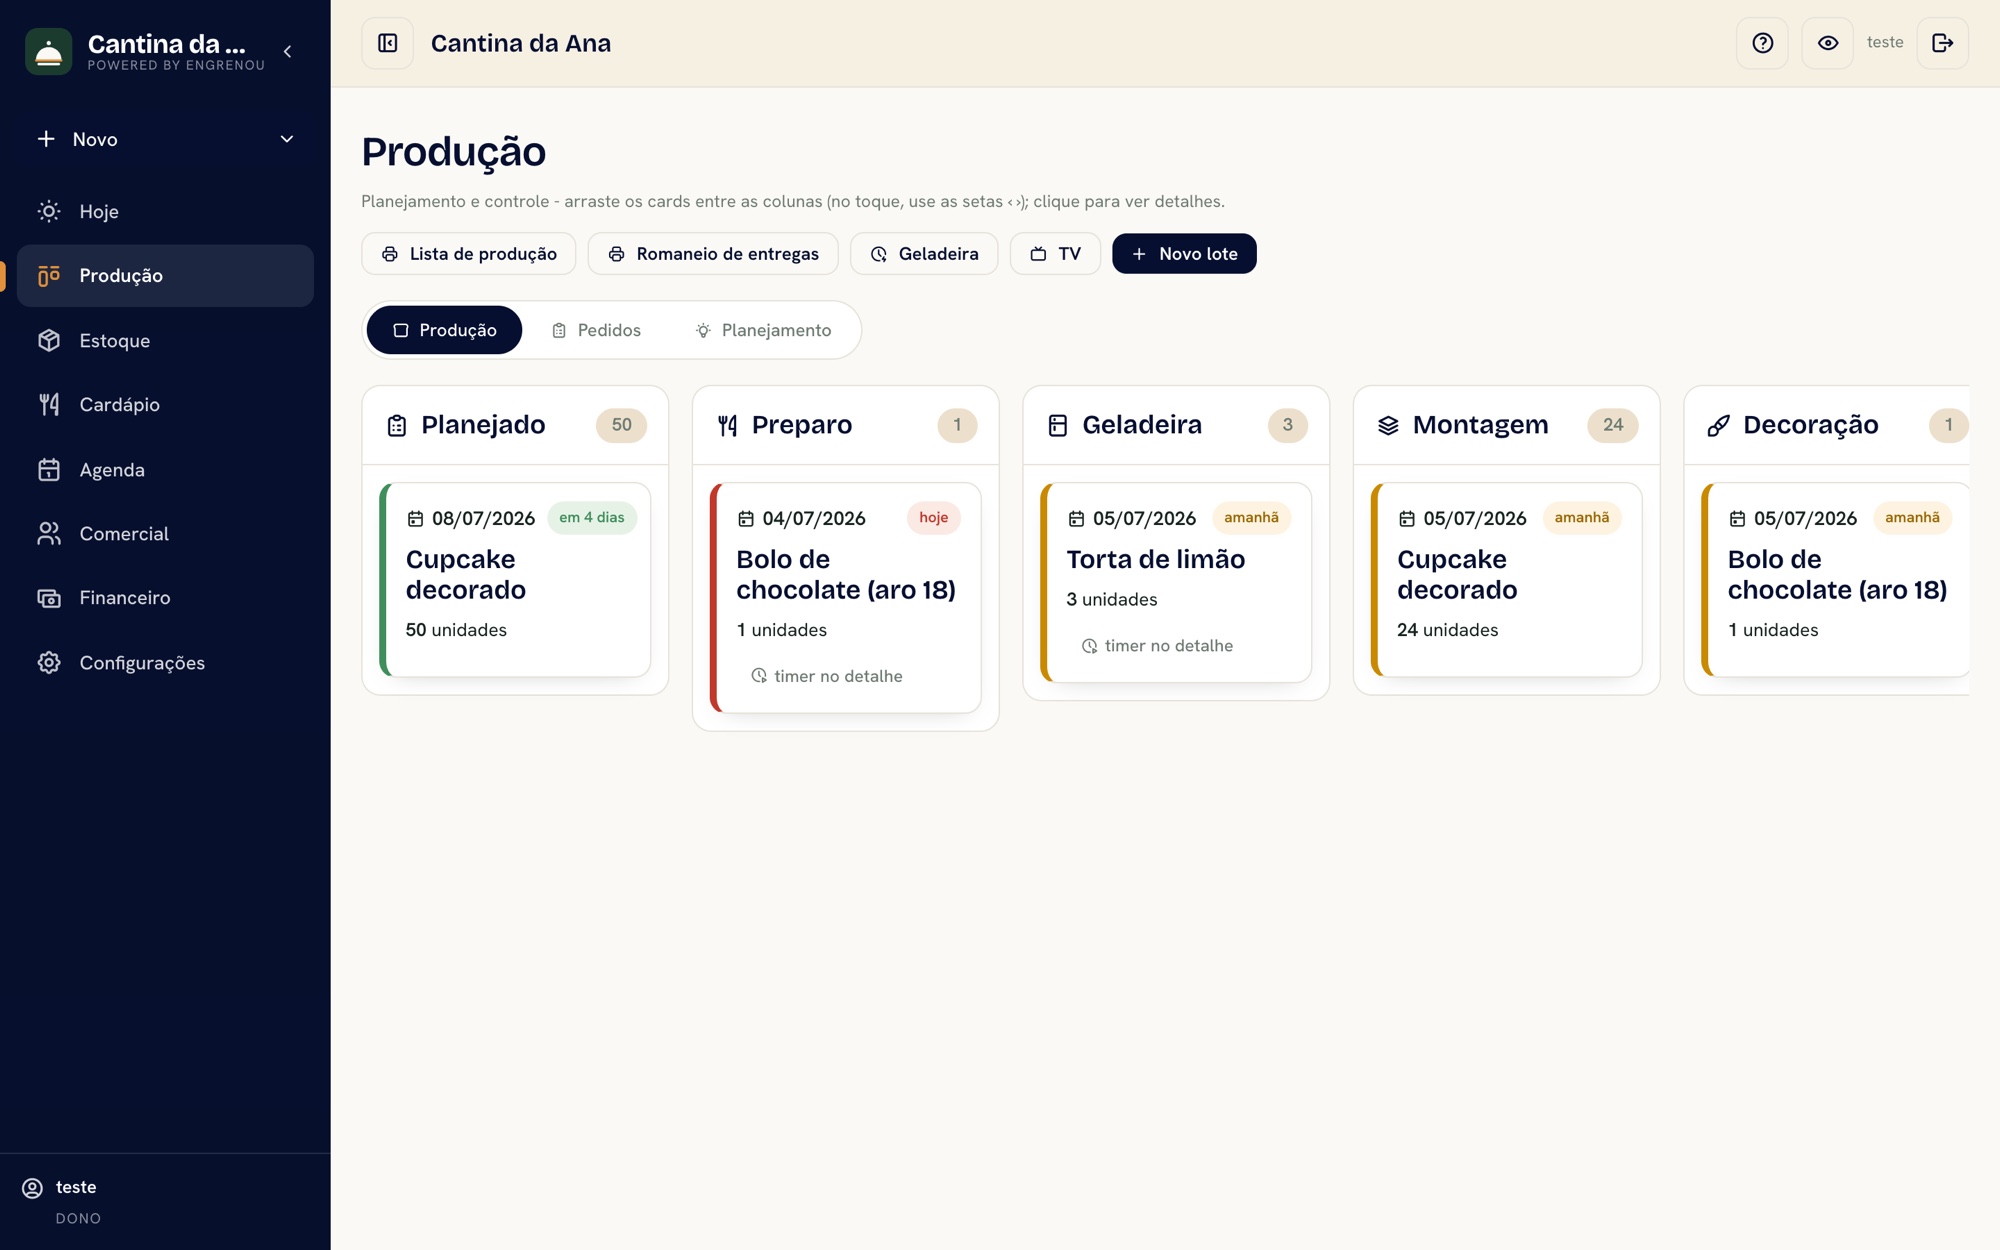Click the 'hoje' badge on Preparo card
This screenshot has width=2000, height=1250.
coord(934,518)
